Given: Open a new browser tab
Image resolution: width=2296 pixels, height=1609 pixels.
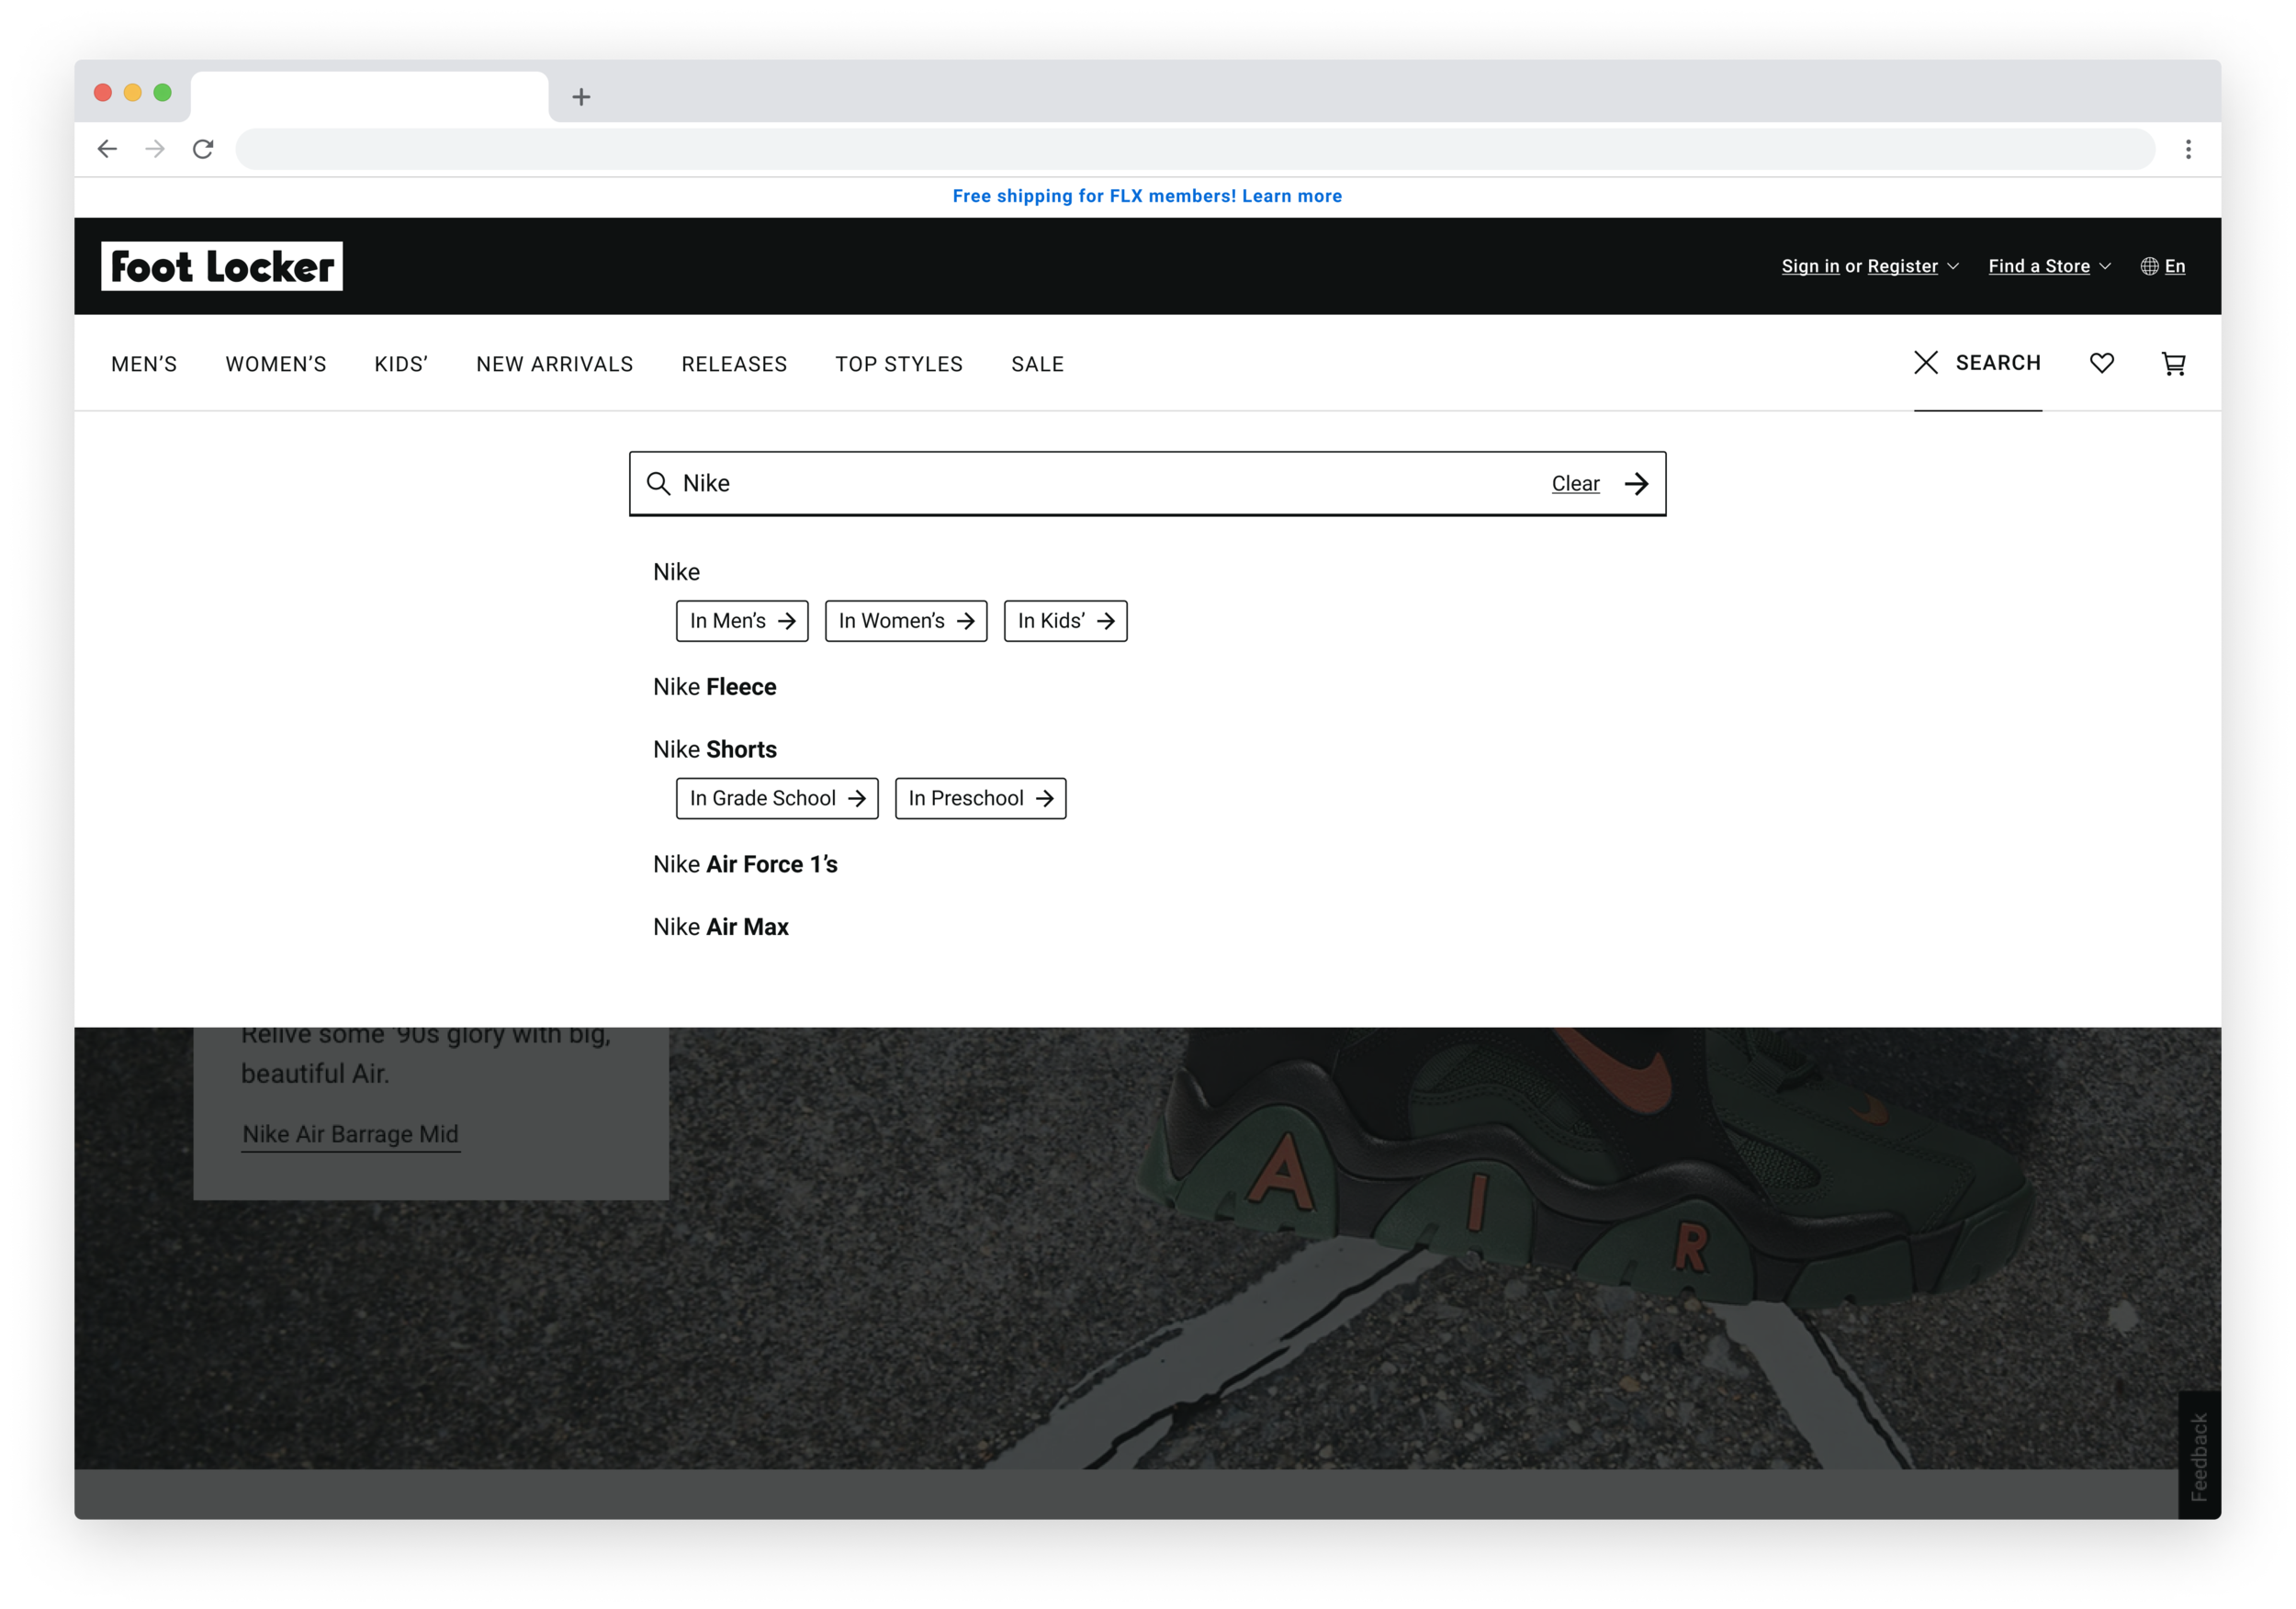Looking at the screenshot, I should [x=581, y=97].
